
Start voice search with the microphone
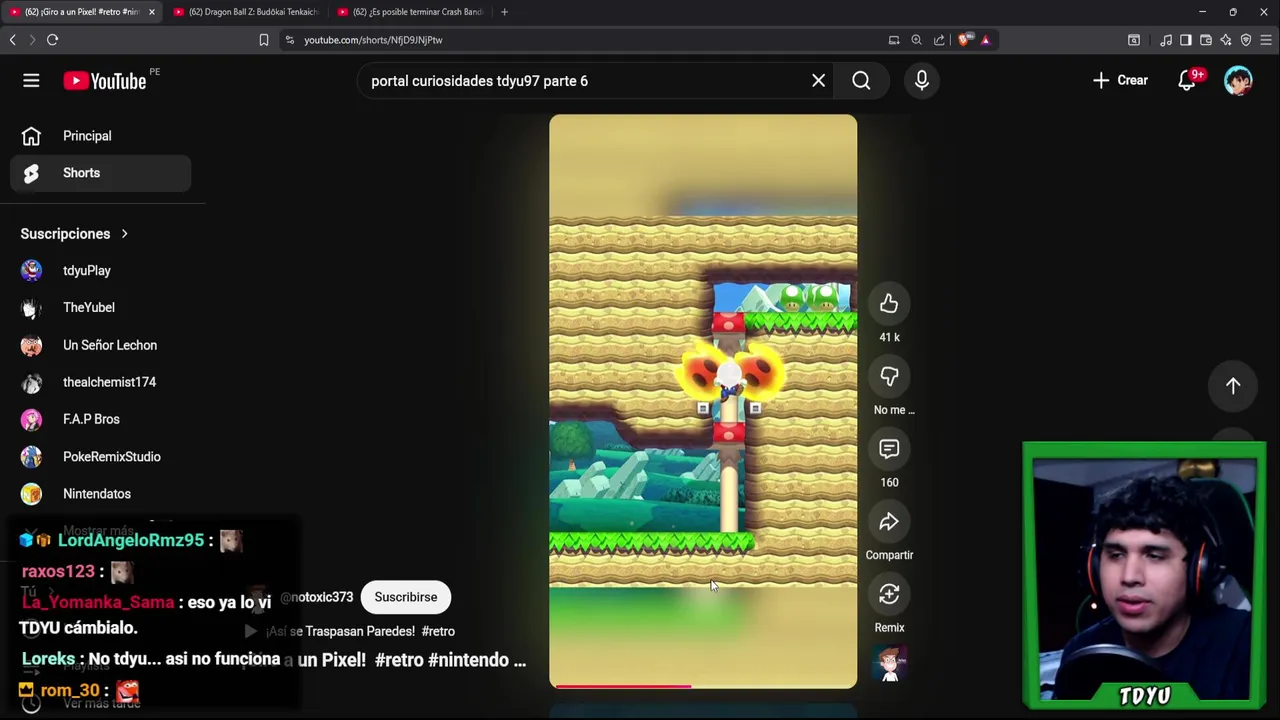[922, 81]
